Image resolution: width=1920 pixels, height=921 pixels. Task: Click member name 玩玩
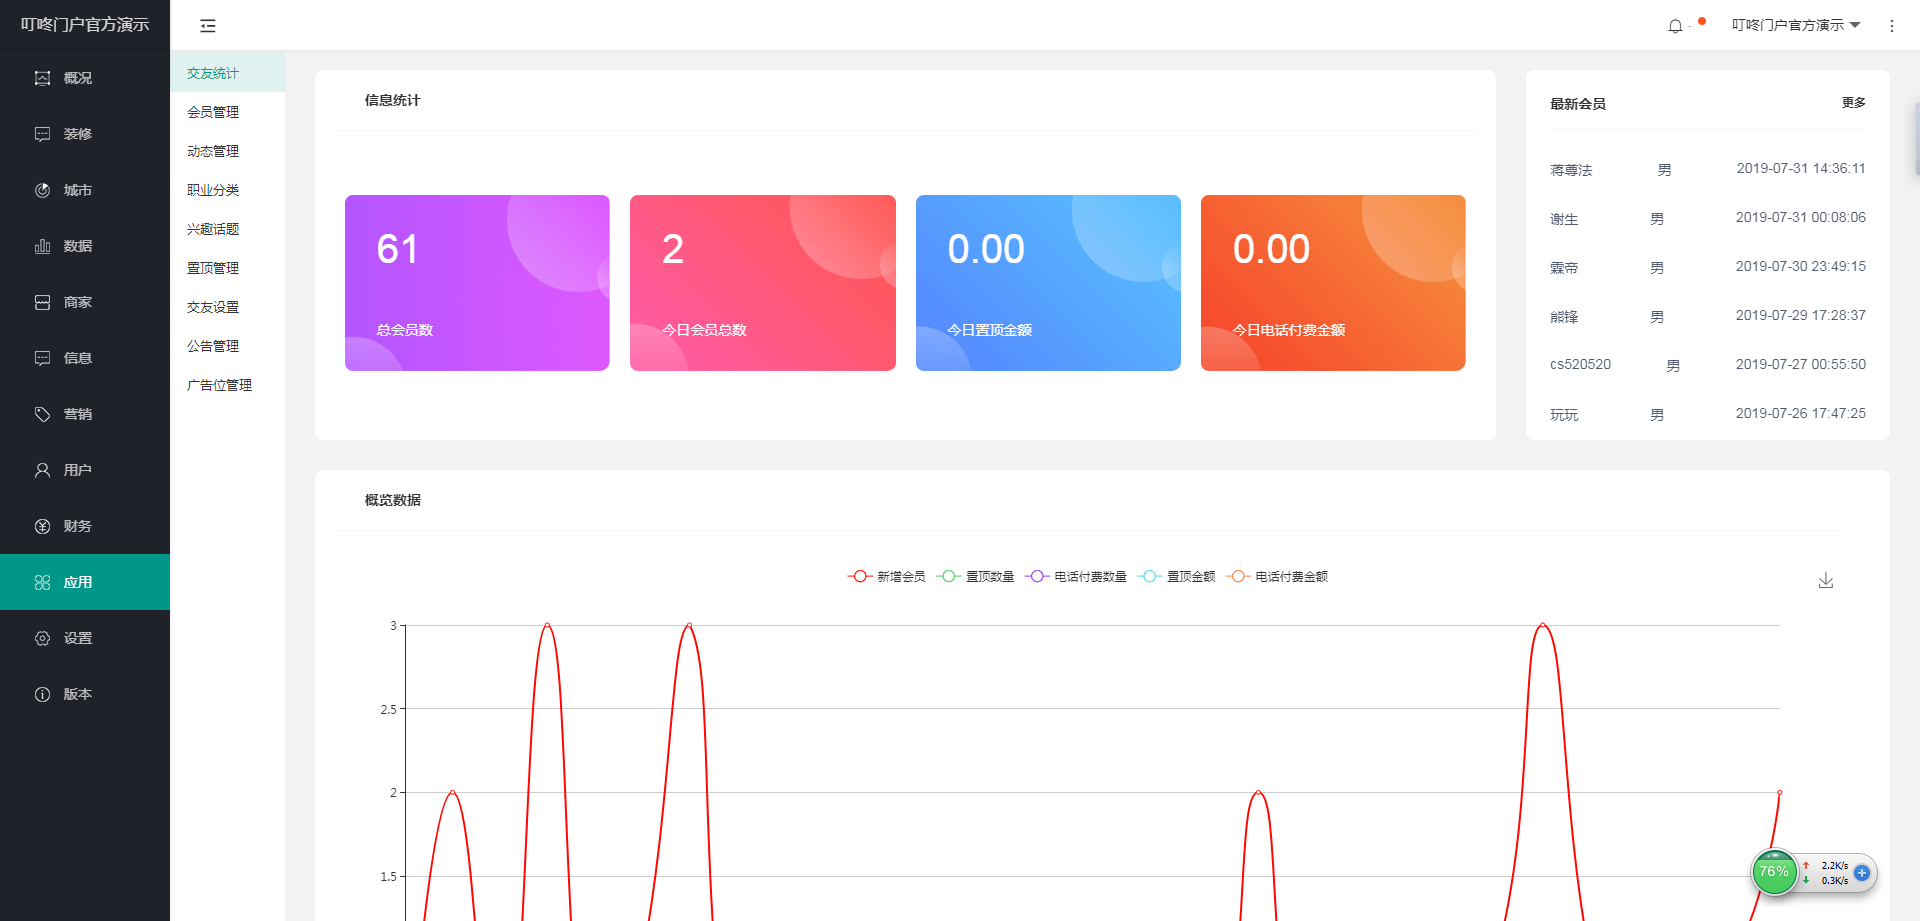click(1564, 415)
